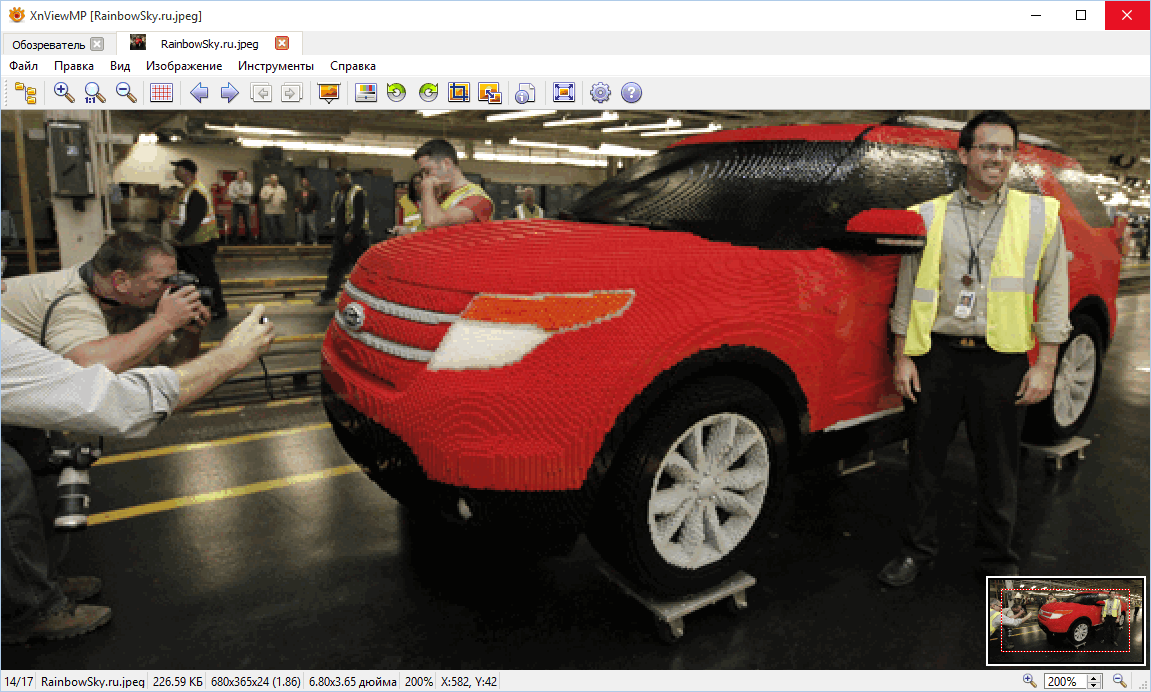Open the Файл menu
This screenshot has height=692, width=1151.
tap(23, 66)
